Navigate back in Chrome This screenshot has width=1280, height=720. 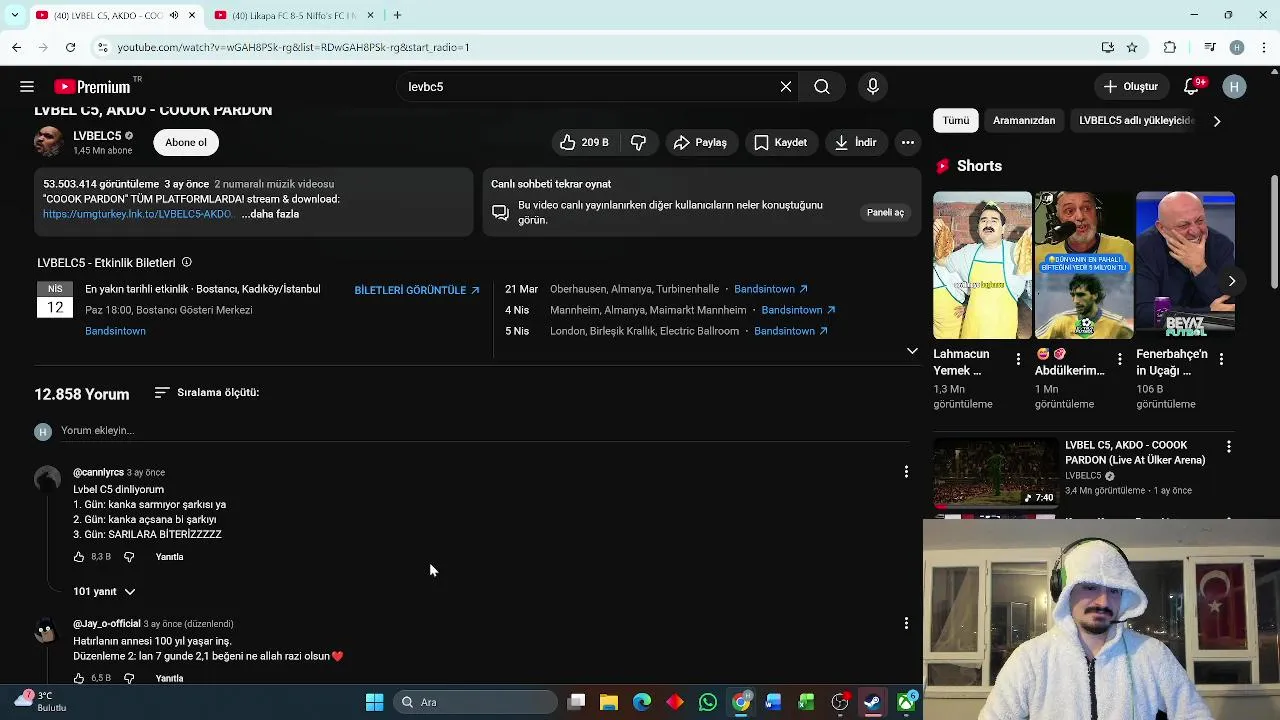(x=16, y=47)
